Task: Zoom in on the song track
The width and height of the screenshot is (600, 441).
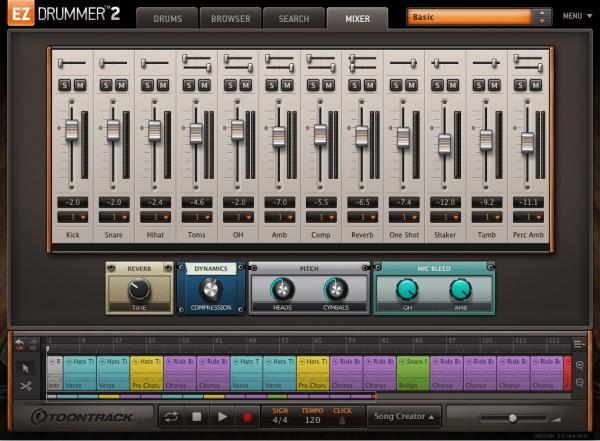Action: pos(580,365)
